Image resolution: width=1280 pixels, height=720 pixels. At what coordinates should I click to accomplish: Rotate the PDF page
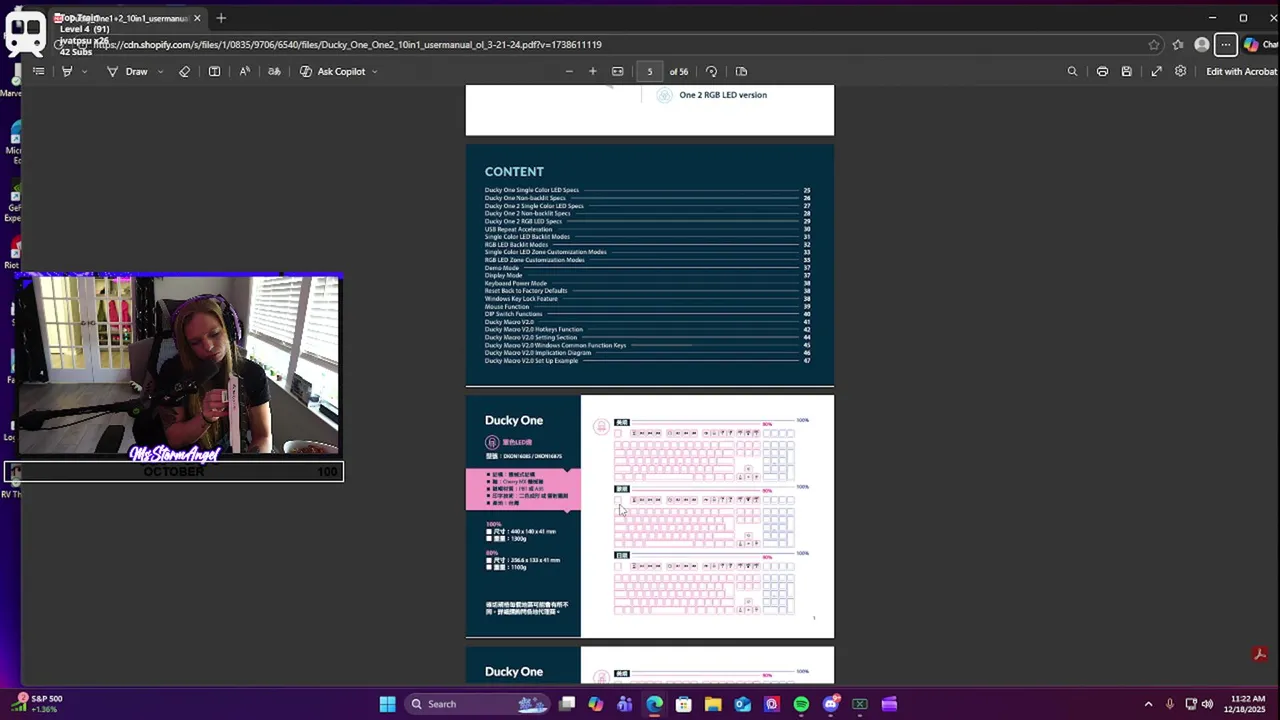pyautogui.click(x=711, y=71)
